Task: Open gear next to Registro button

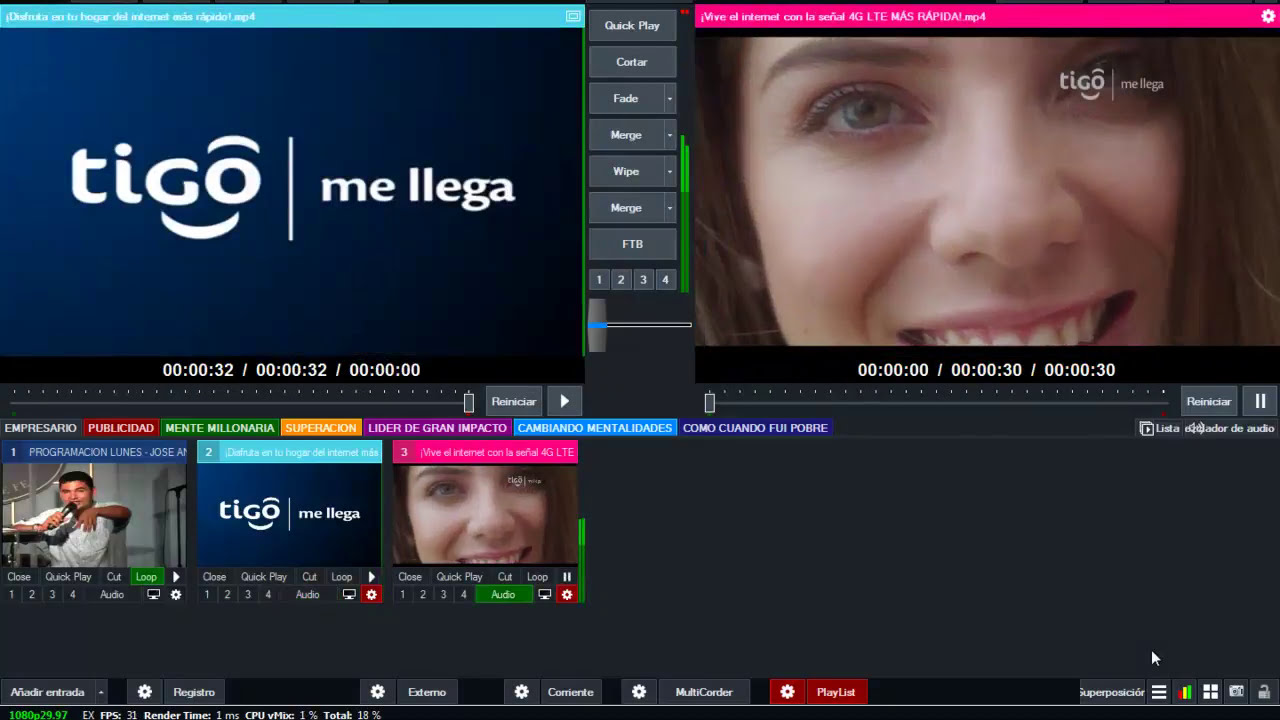Action: (145, 692)
